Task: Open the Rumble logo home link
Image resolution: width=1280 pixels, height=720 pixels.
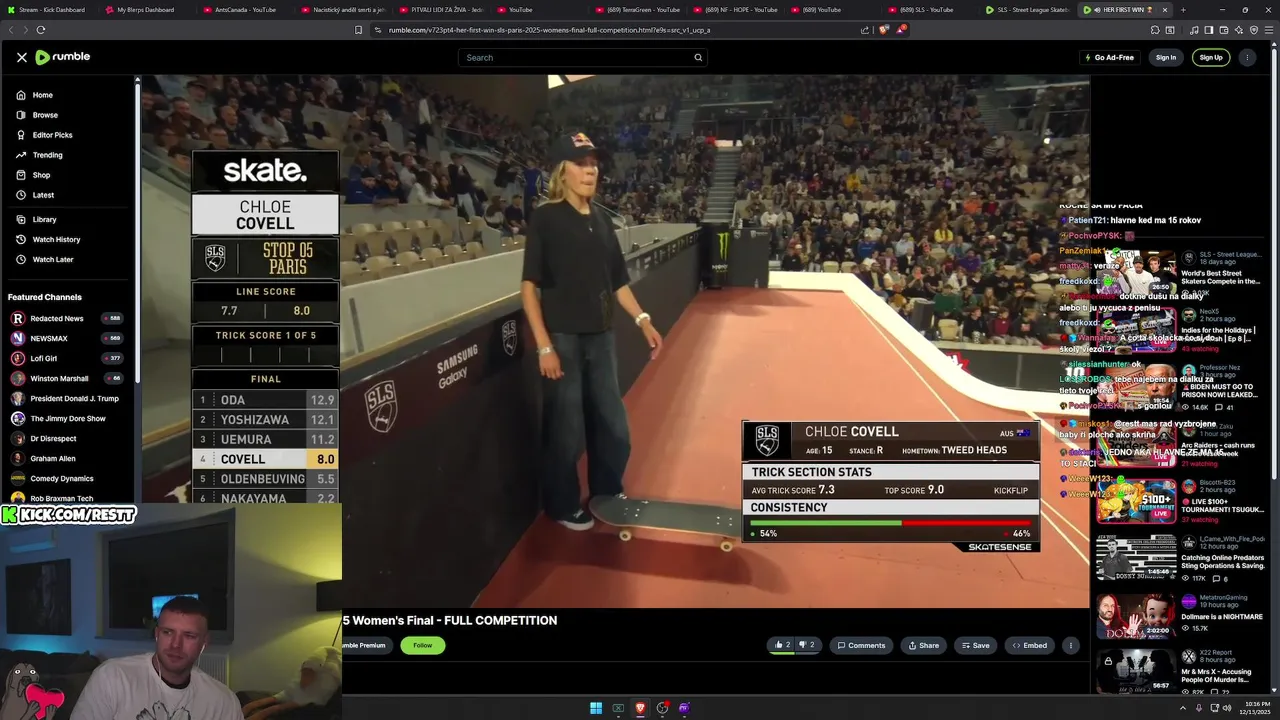Action: [62, 57]
